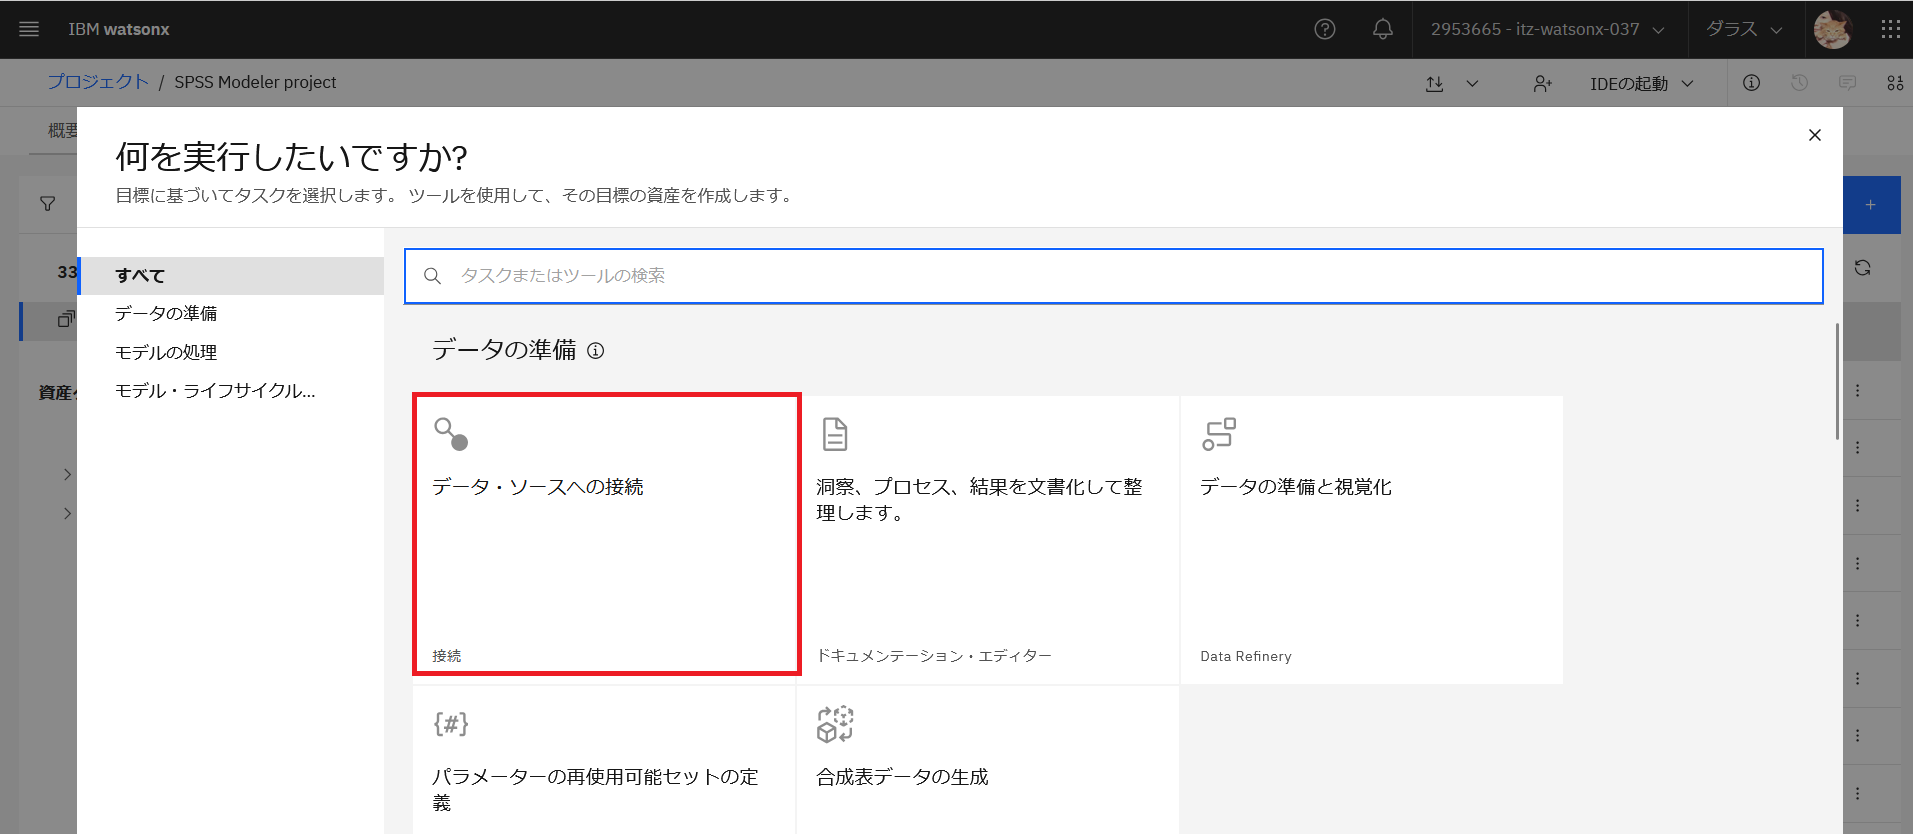The image size is (1913, 834).
Task: Click the SPSS Modeler project breadcrumb text
Action: coord(255,82)
